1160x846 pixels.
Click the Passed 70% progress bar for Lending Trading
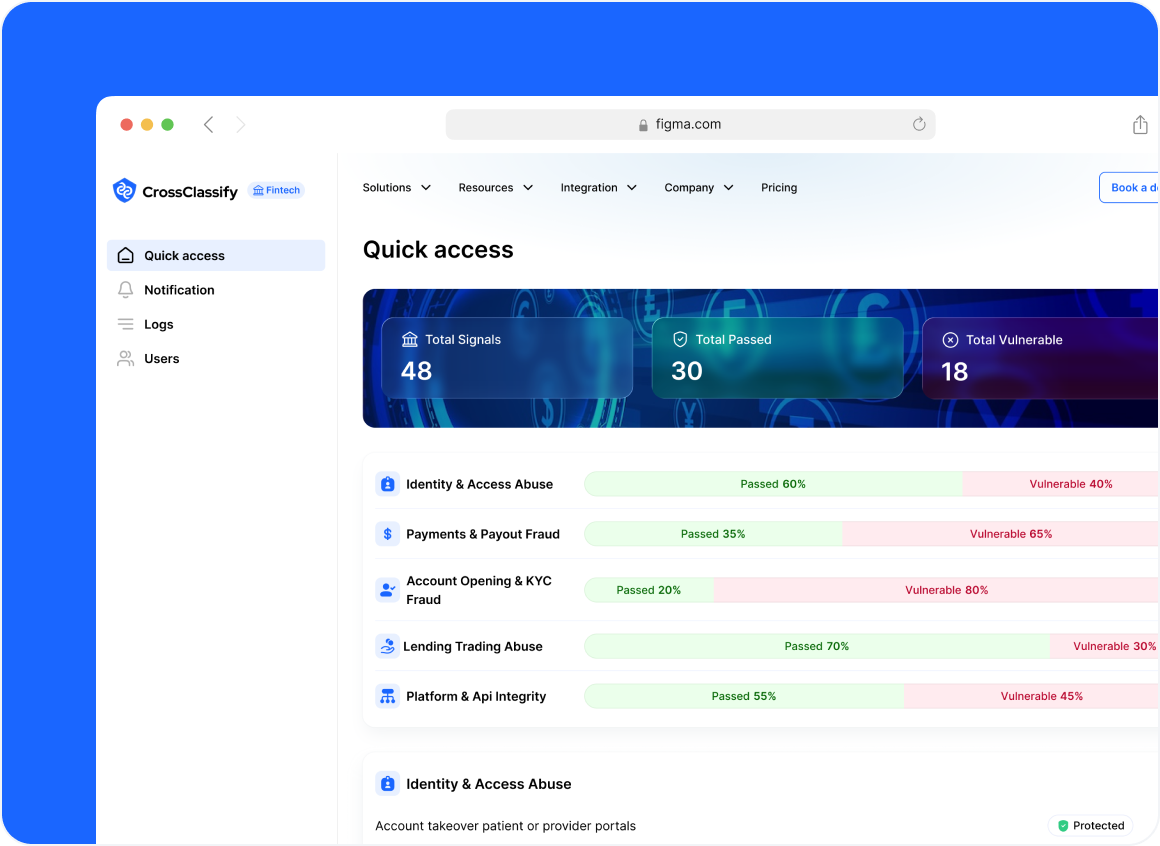tap(817, 646)
